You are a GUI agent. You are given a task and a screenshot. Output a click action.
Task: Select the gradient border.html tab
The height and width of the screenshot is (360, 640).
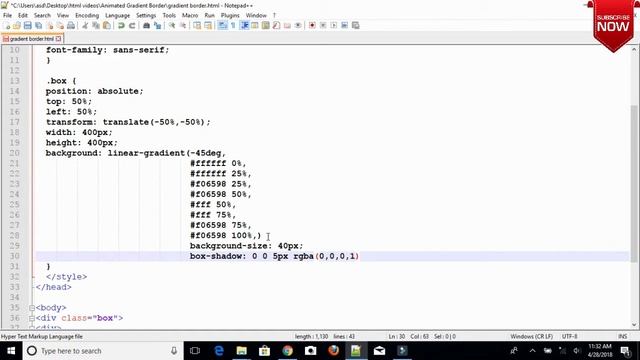click(32, 39)
